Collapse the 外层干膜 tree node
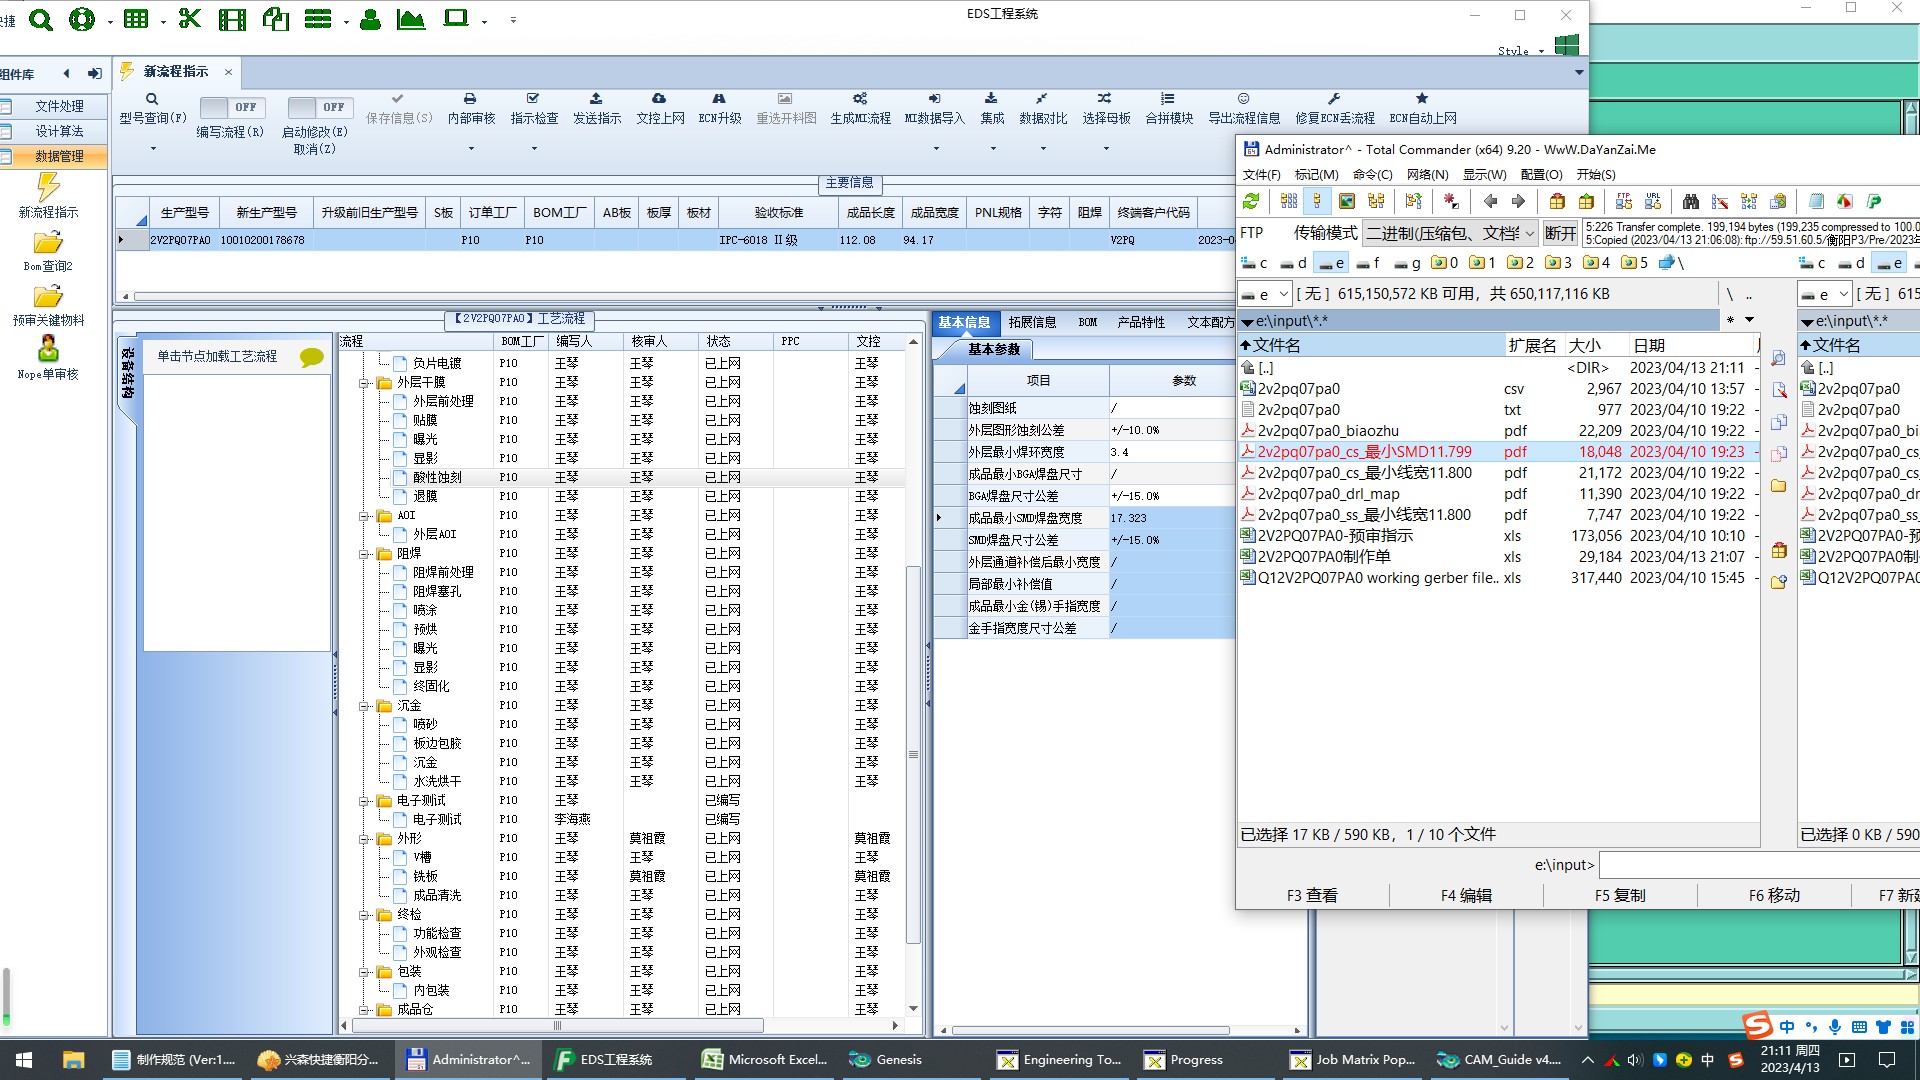 tap(365, 383)
